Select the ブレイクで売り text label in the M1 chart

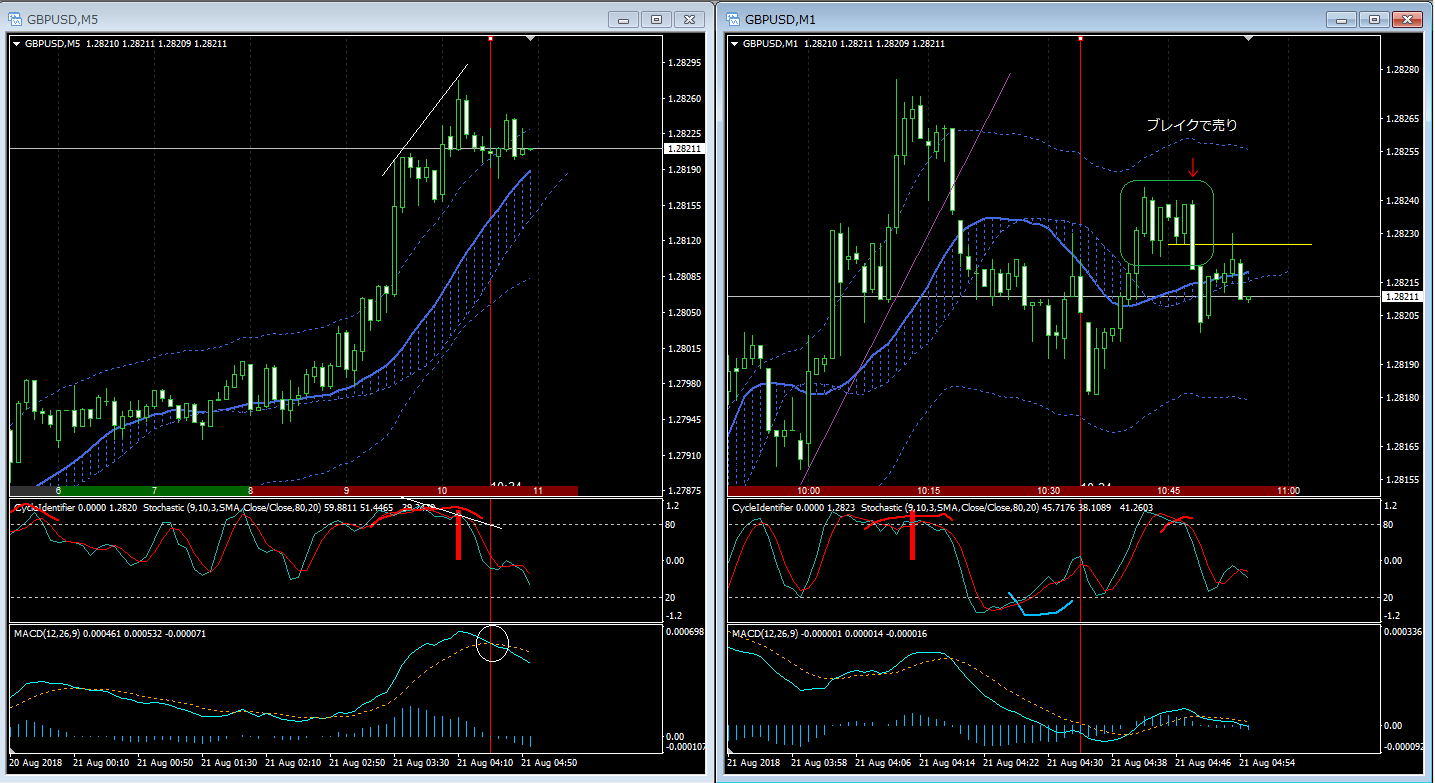tap(1191, 125)
